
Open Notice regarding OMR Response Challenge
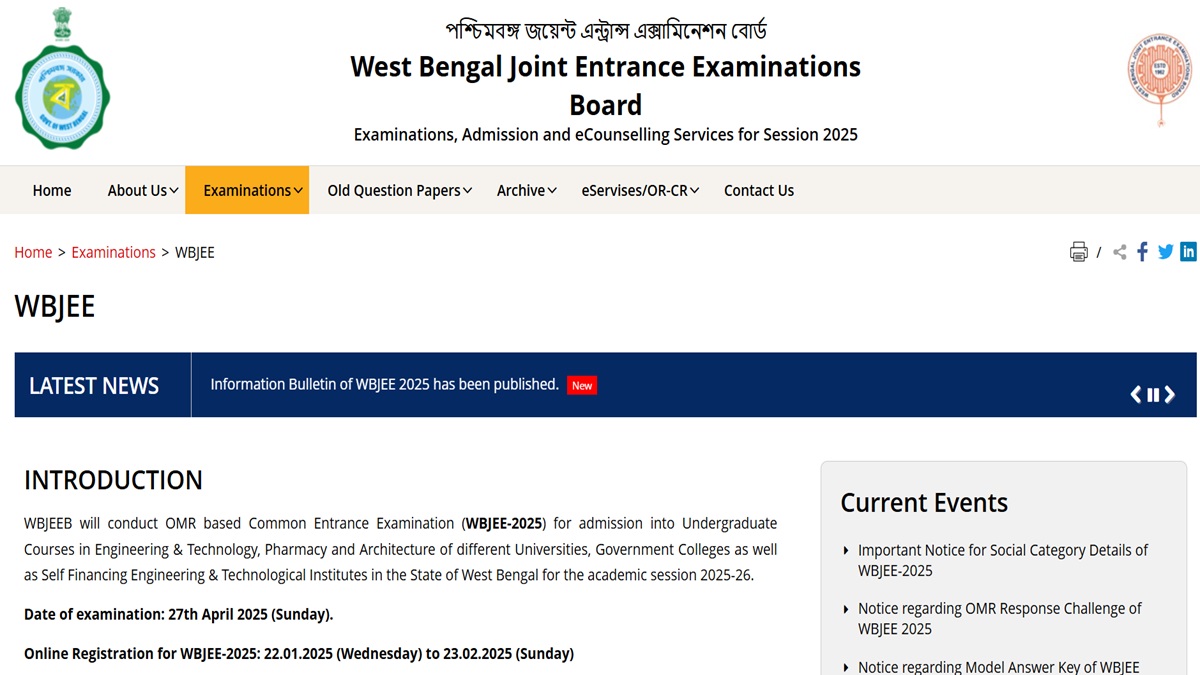tap(1000, 618)
